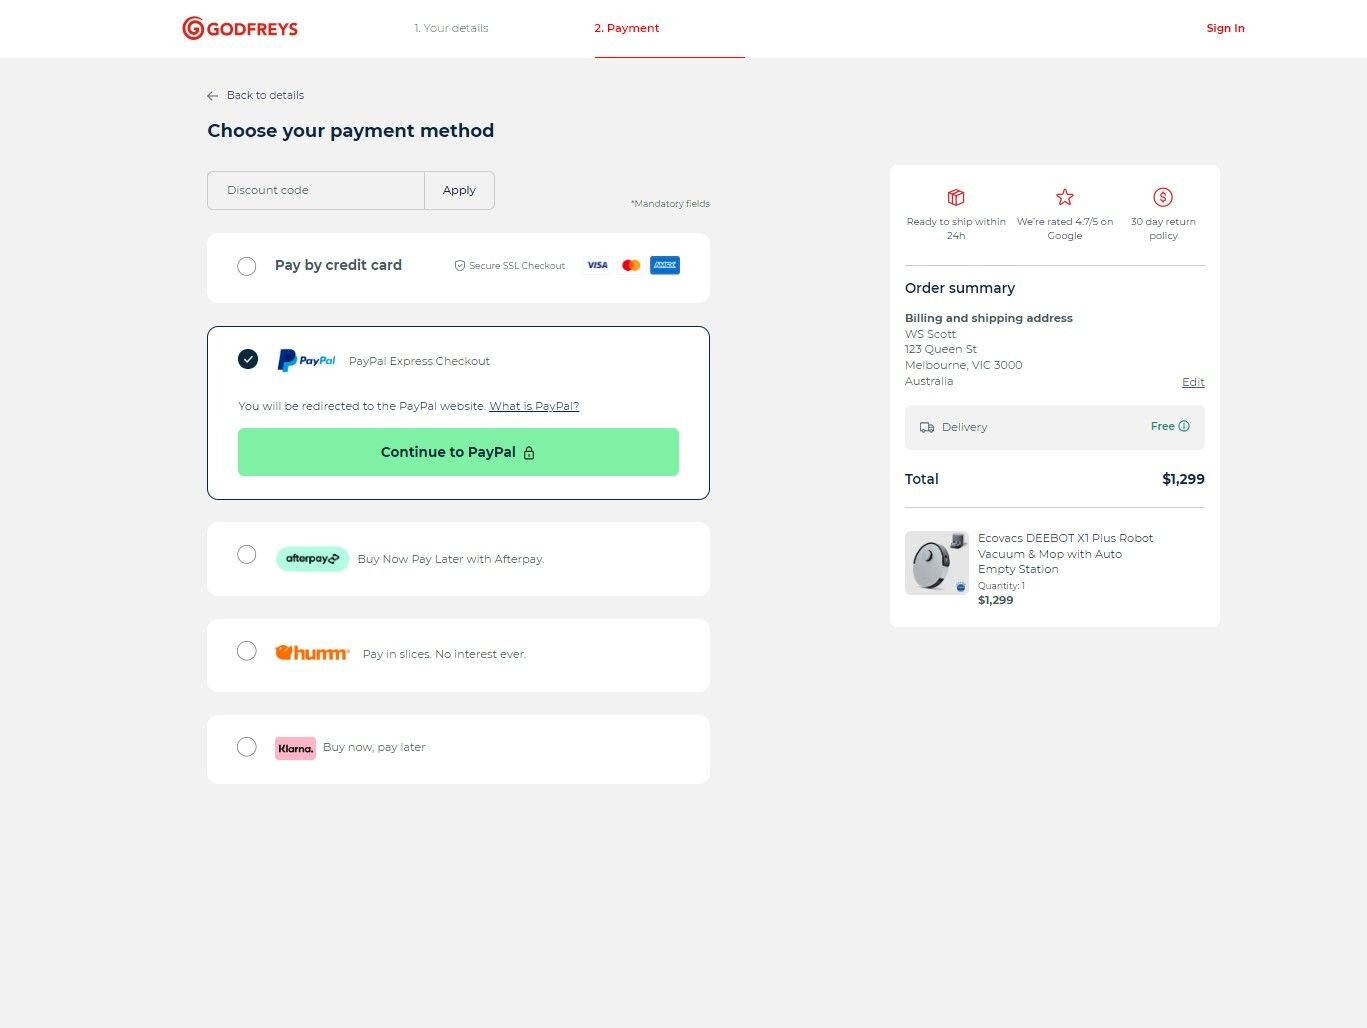Select the Afterpay payment radio button
The image size is (1367, 1028).
tap(247, 554)
